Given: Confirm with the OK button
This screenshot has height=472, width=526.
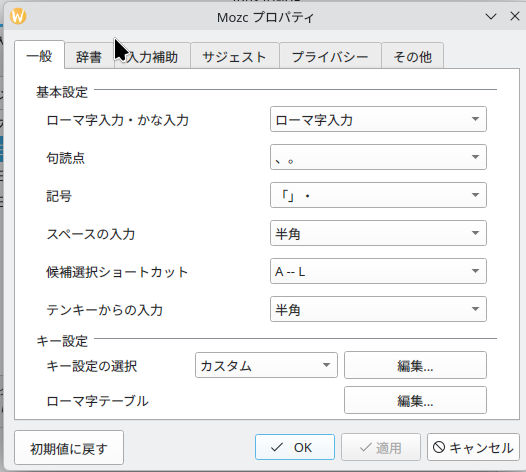Looking at the screenshot, I should [295, 447].
